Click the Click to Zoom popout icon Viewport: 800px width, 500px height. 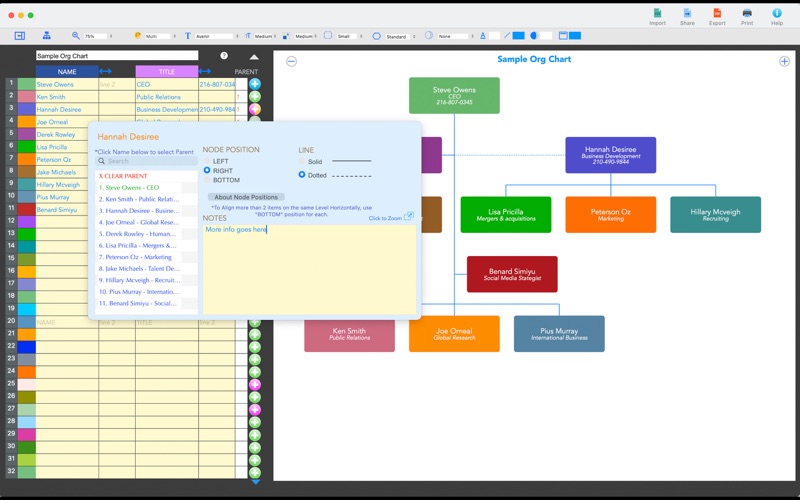pyautogui.click(x=409, y=216)
